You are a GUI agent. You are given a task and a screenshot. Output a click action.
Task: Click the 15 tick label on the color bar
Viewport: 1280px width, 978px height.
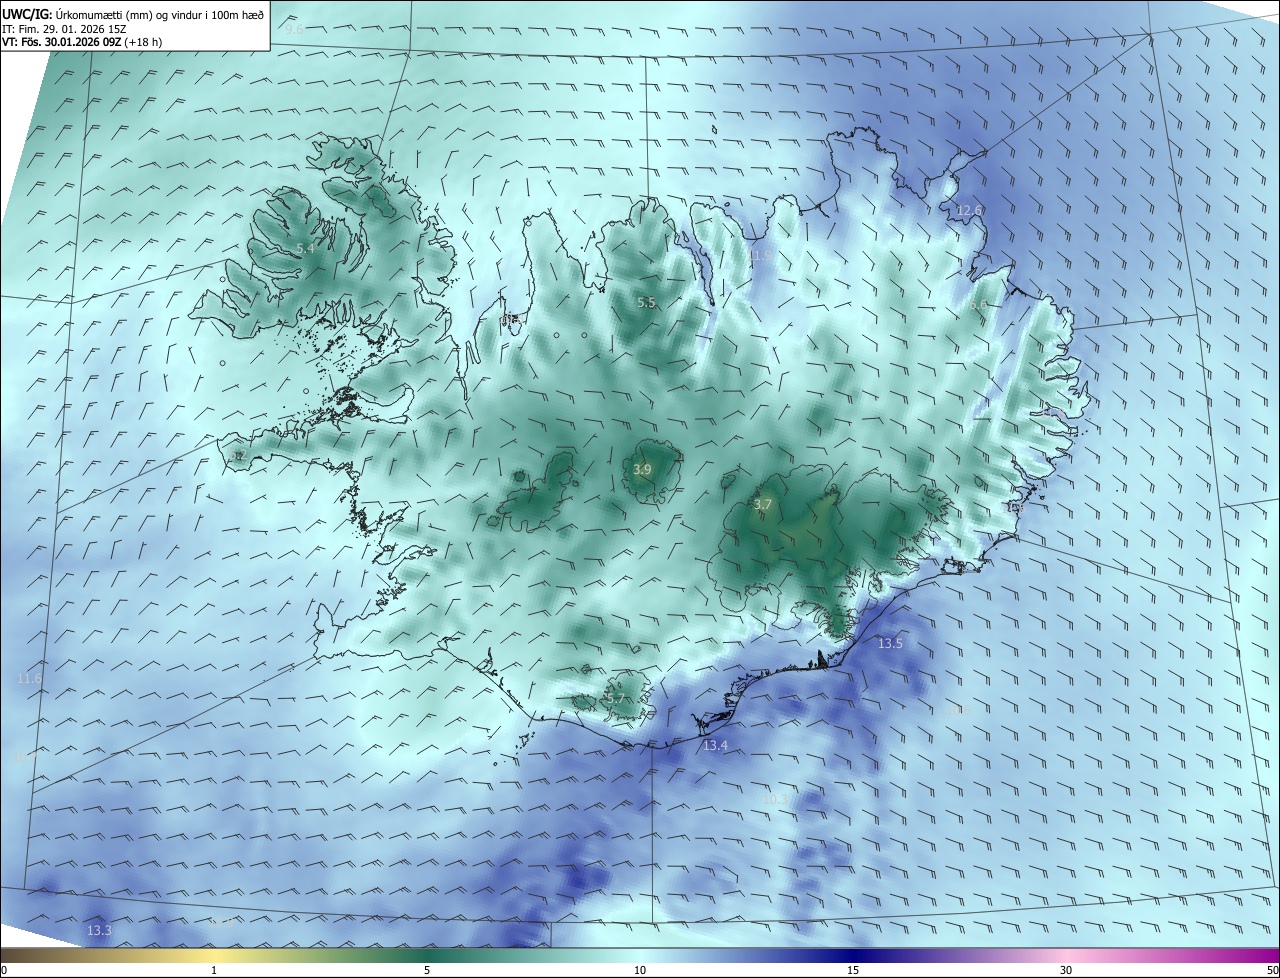coord(853,970)
